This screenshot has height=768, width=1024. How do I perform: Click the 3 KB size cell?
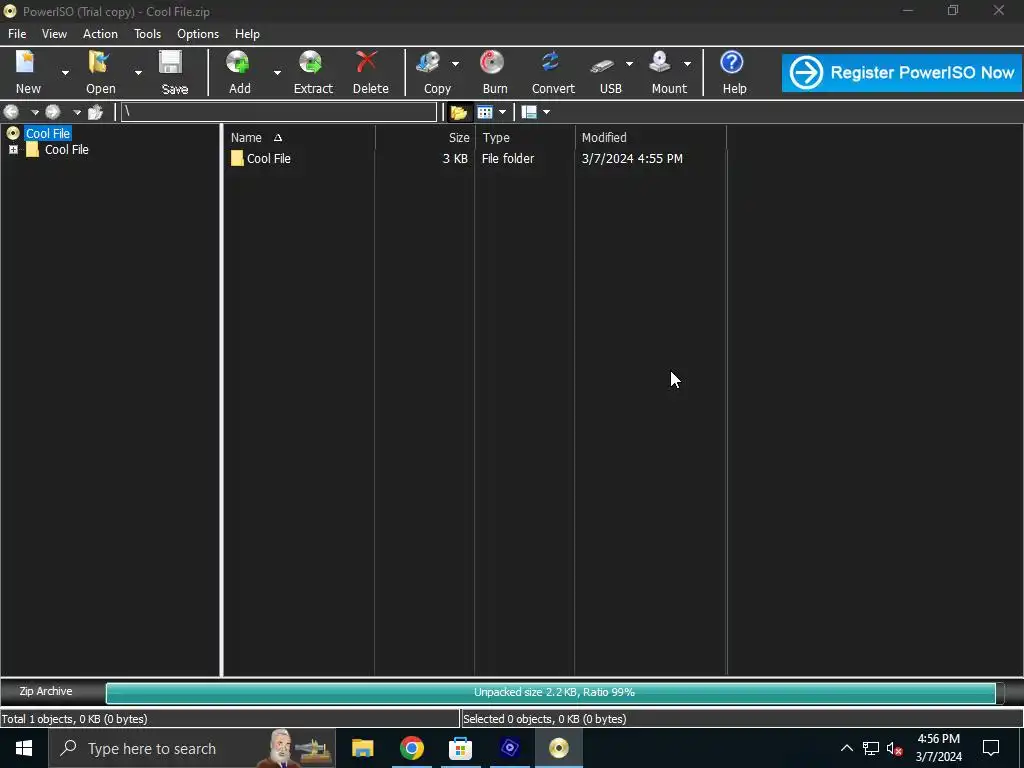click(455, 159)
